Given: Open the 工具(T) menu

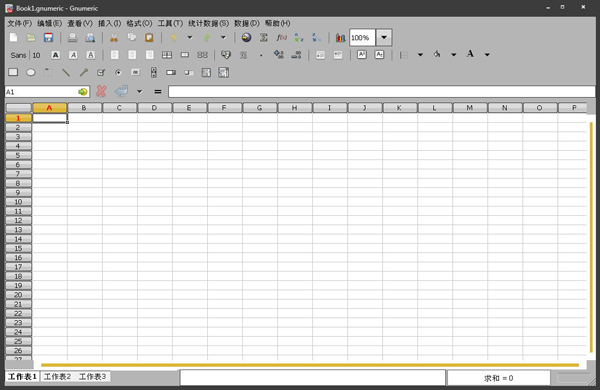Looking at the screenshot, I should tap(170, 23).
